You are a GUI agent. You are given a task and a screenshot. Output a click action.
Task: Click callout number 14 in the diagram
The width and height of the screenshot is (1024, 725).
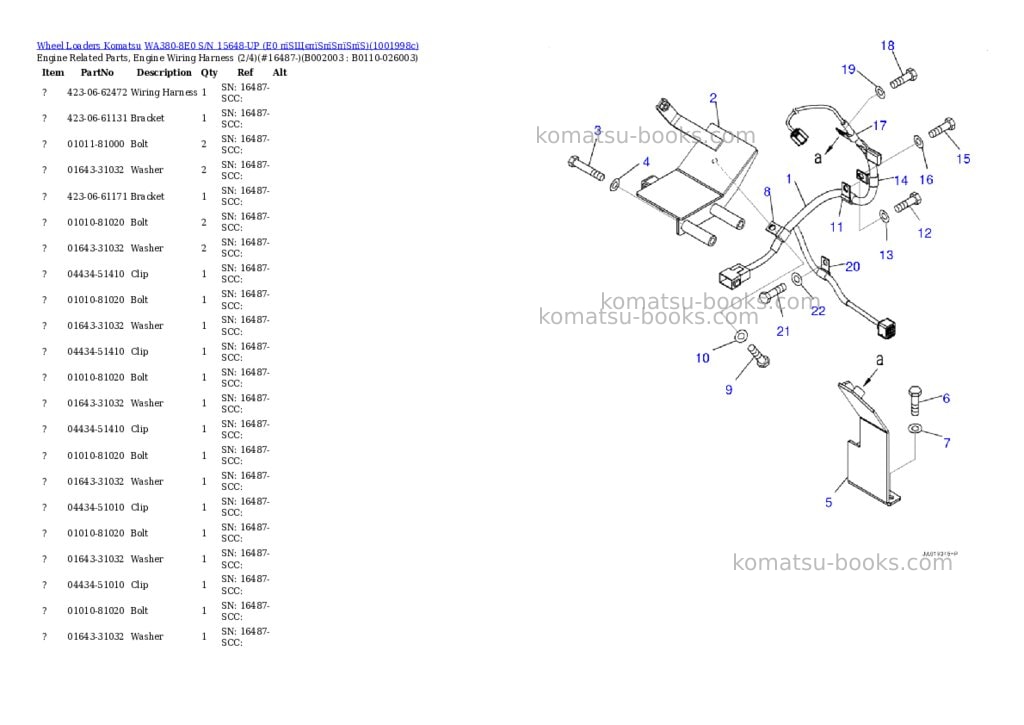pos(901,180)
